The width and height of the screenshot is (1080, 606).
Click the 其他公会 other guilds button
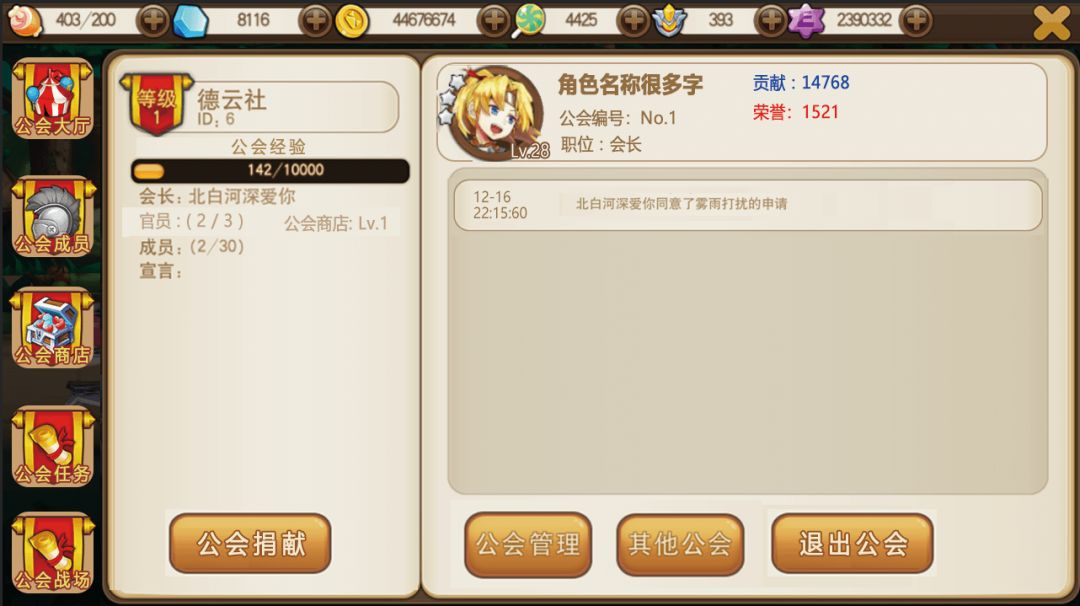pyautogui.click(x=680, y=545)
